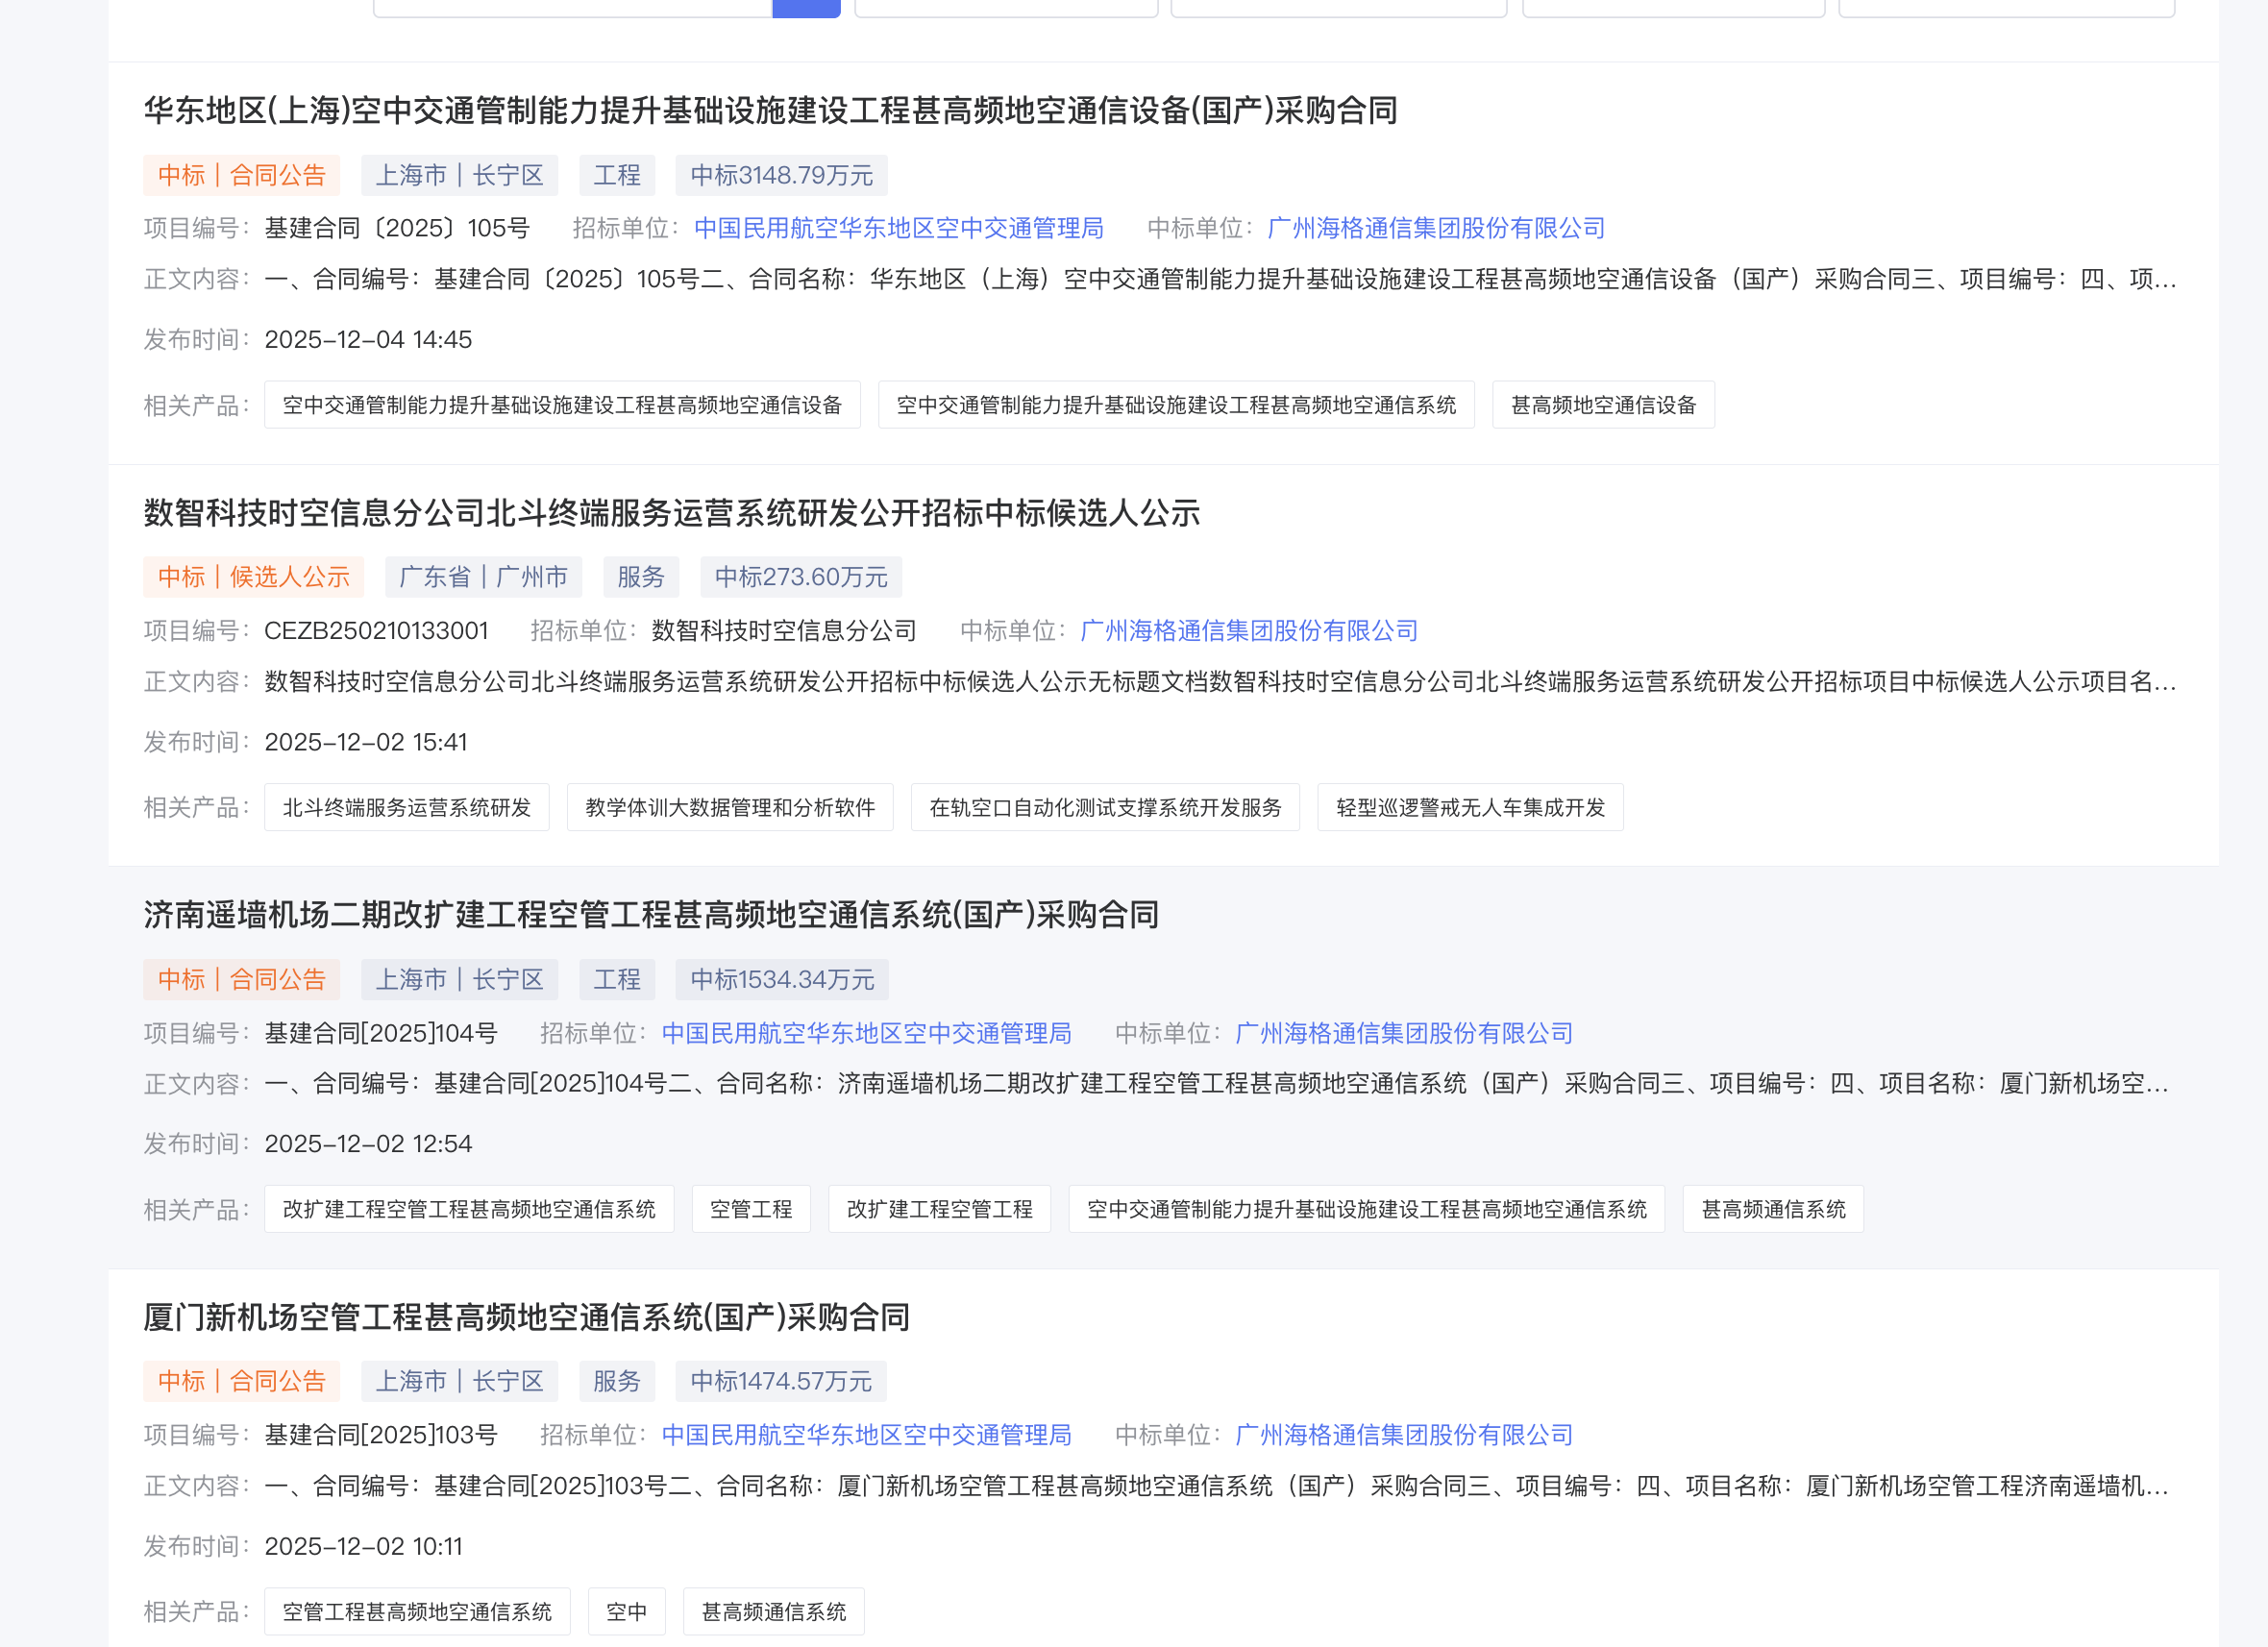This screenshot has width=2268, height=1647.
Task: Select 轻型巡逻警戒无人车集成开发 tag
Action: pyautogui.click(x=1469, y=807)
